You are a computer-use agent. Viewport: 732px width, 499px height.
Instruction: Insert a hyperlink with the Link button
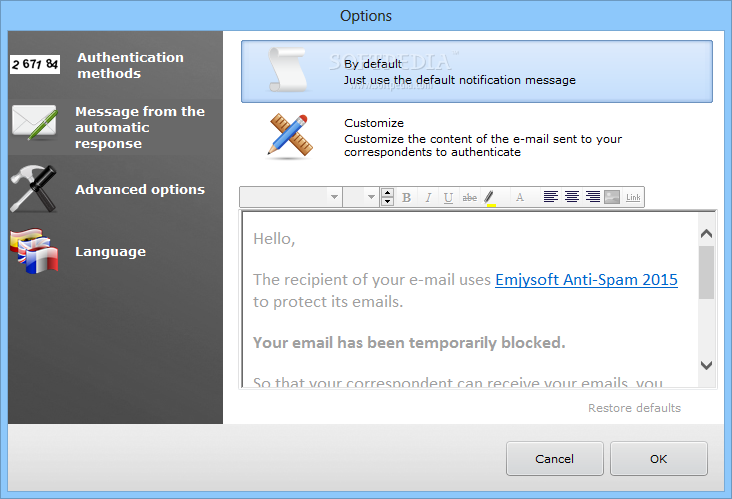[x=633, y=198]
